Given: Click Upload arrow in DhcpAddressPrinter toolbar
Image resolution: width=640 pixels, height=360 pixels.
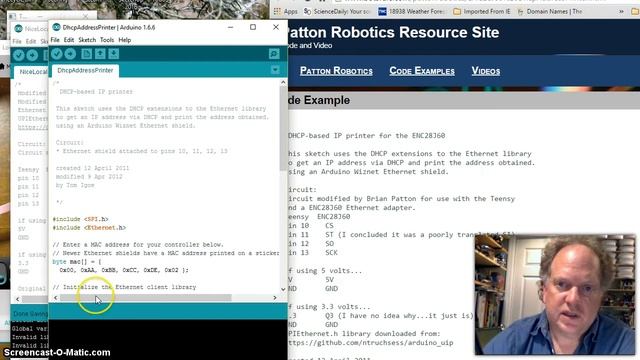Looking at the screenshot, I should point(70,54).
